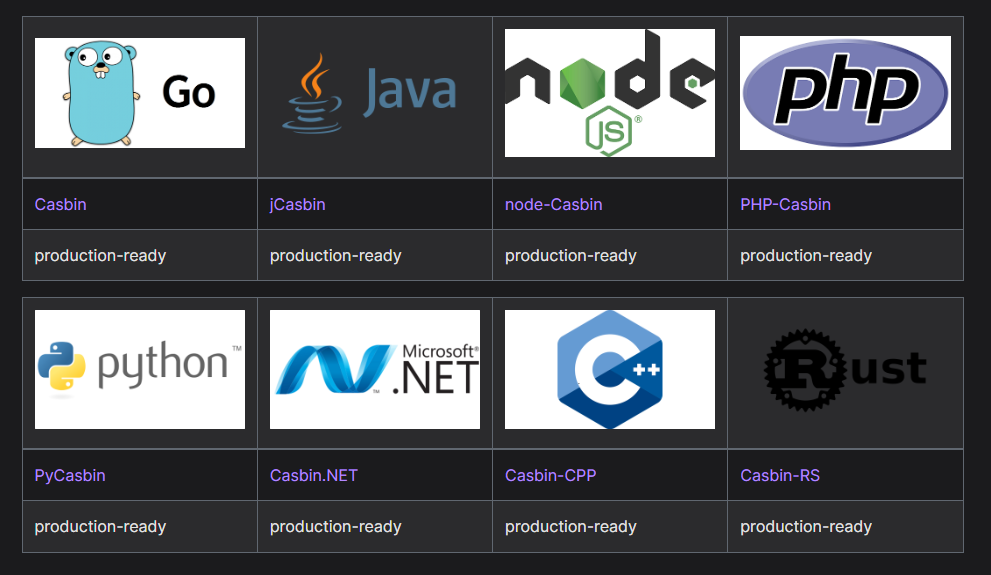Open the node-Casbin link

pyautogui.click(x=554, y=204)
